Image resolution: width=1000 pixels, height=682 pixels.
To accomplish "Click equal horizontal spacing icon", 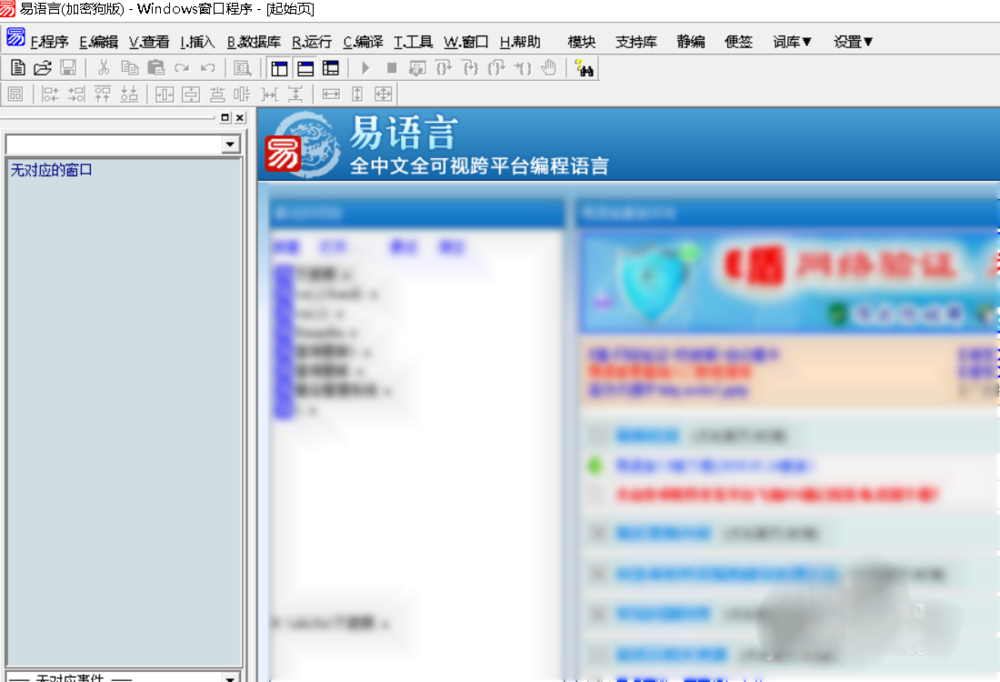I will tap(270, 94).
